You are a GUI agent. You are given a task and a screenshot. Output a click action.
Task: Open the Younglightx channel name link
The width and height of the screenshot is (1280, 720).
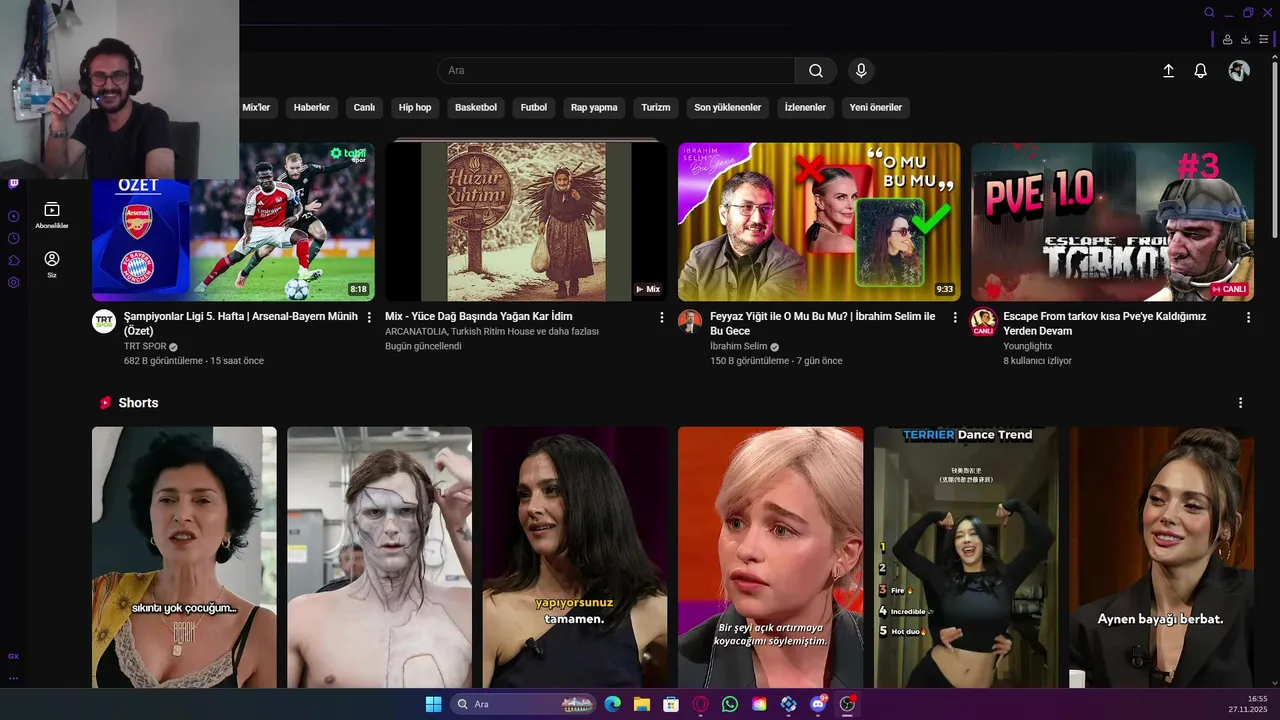pyautogui.click(x=1028, y=346)
